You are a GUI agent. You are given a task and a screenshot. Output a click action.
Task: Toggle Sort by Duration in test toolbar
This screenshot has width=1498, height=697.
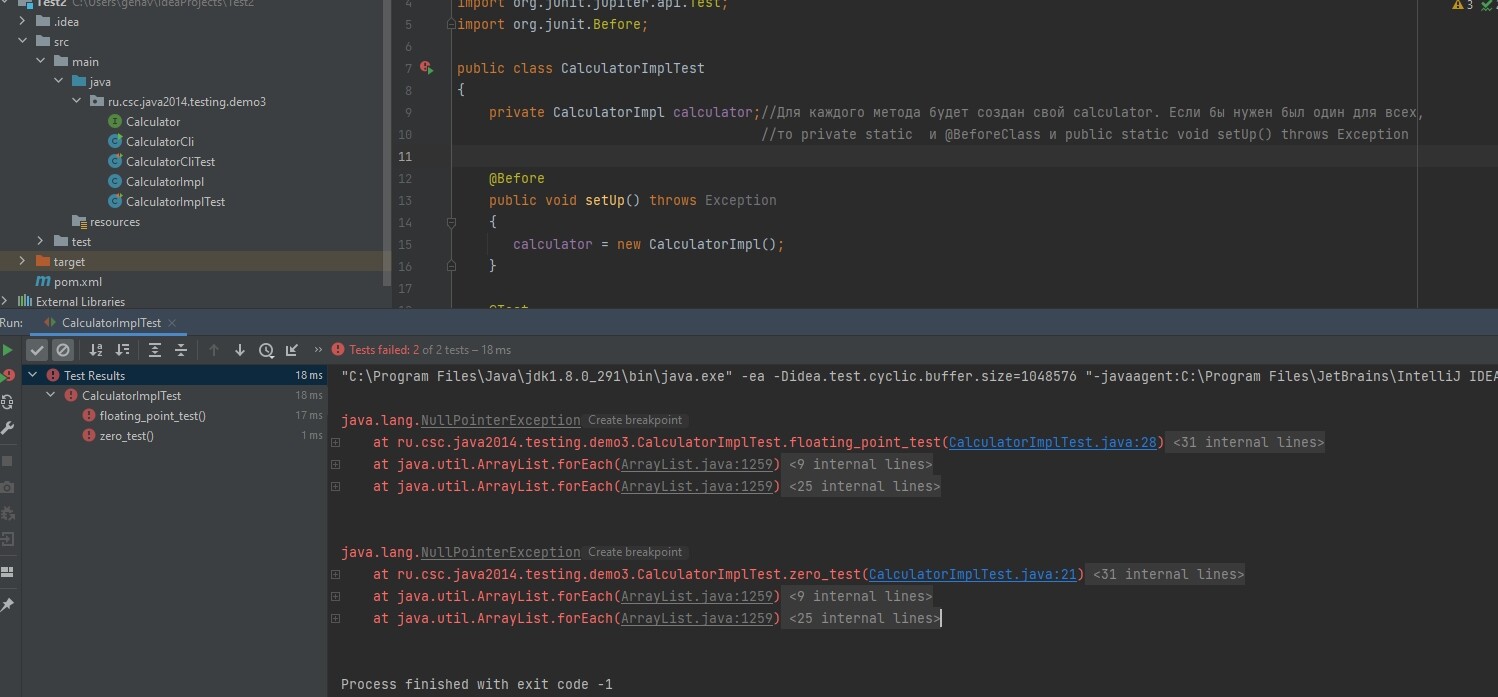coord(122,350)
